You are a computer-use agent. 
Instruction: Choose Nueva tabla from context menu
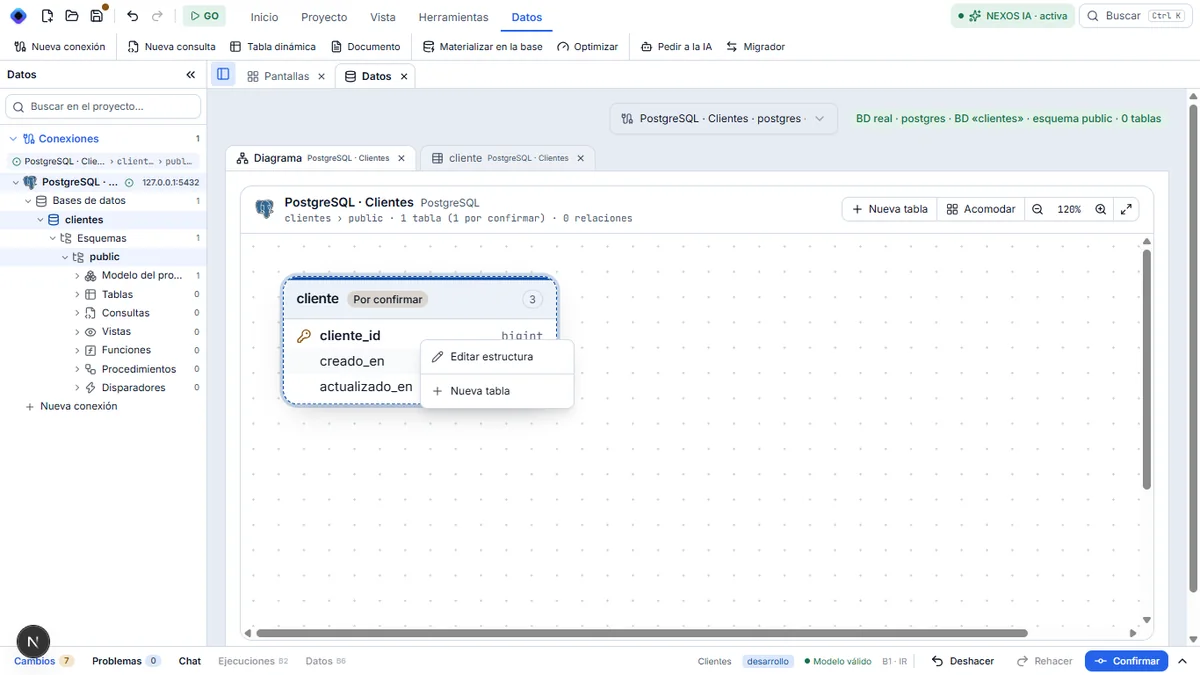(x=497, y=391)
